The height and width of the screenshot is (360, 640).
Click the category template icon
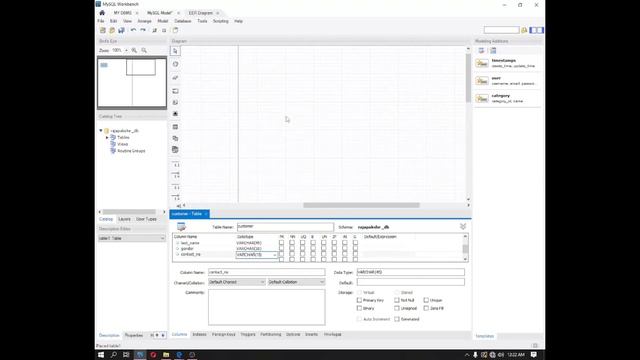pos(482,98)
